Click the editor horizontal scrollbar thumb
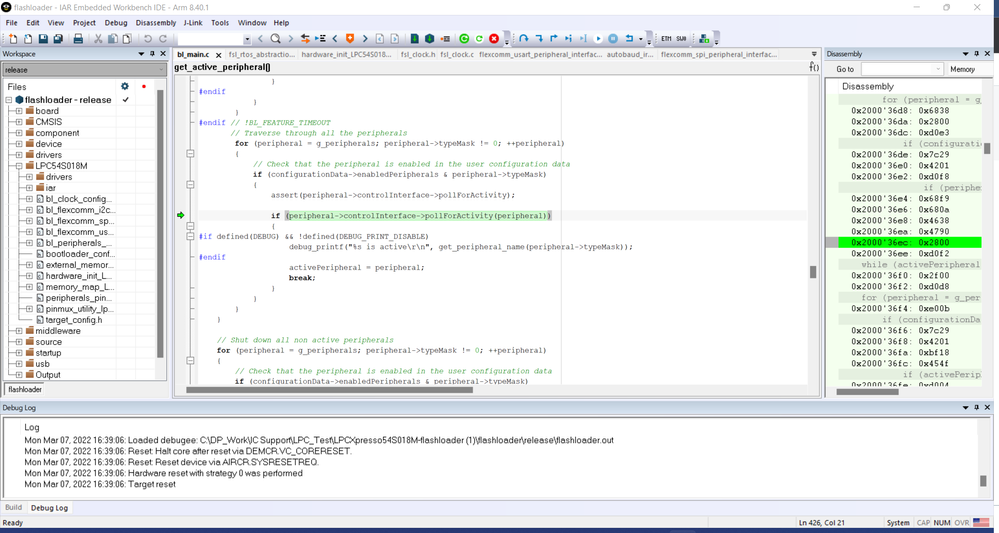 [329, 390]
